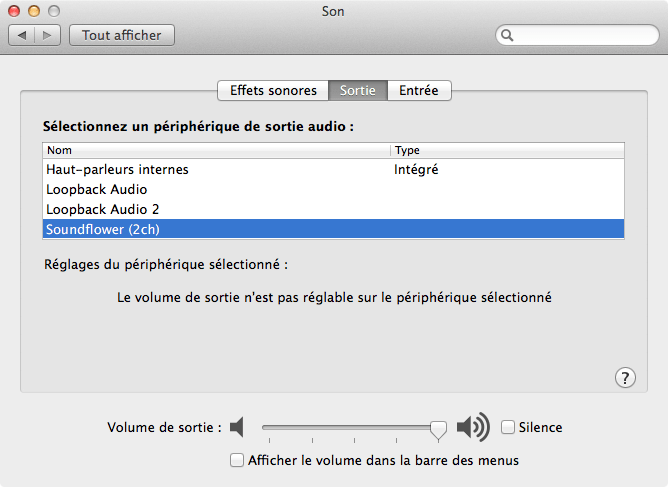Choose Loopback Audio in device list
Image resolution: width=668 pixels, height=487 pixels.
(97, 190)
